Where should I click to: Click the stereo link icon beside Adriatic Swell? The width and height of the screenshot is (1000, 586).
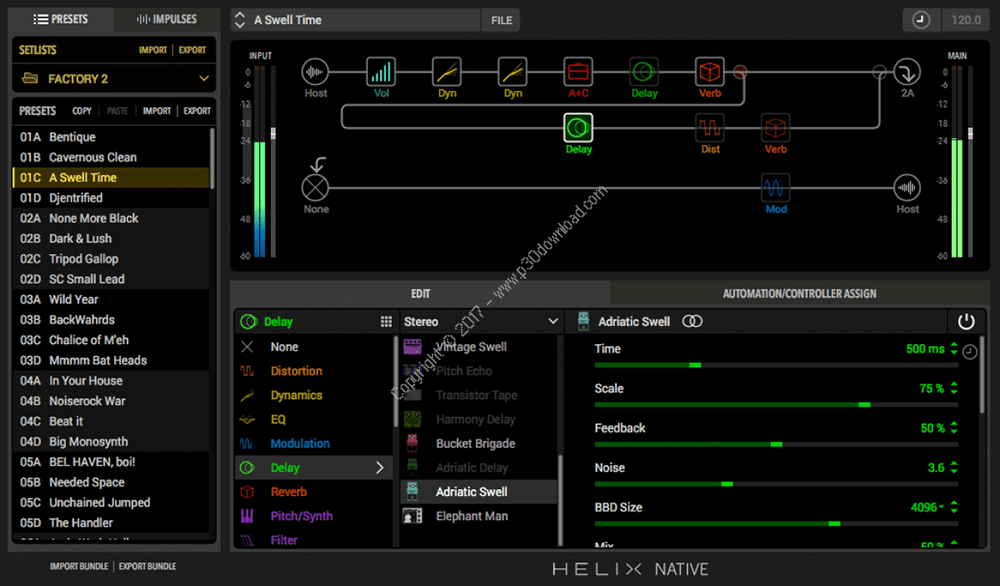(692, 322)
